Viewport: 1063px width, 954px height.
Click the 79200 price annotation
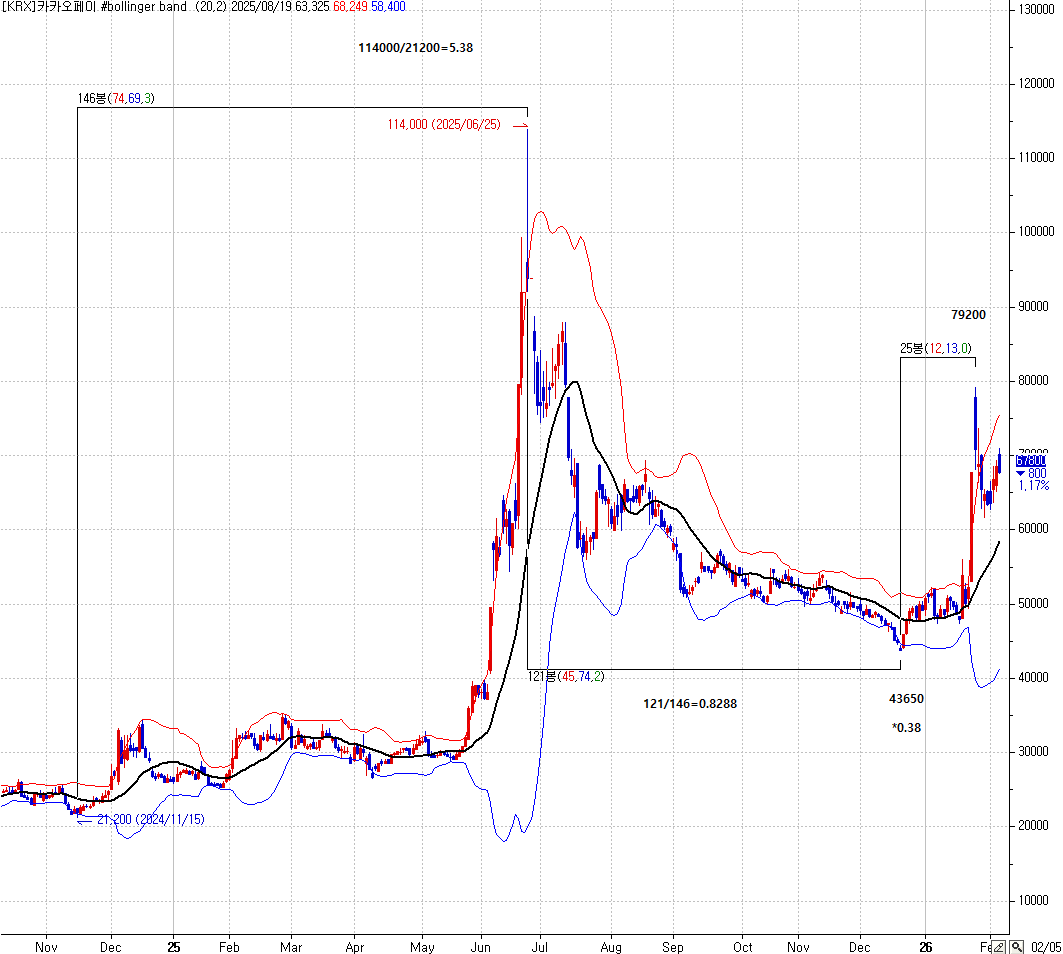(x=968, y=314)
